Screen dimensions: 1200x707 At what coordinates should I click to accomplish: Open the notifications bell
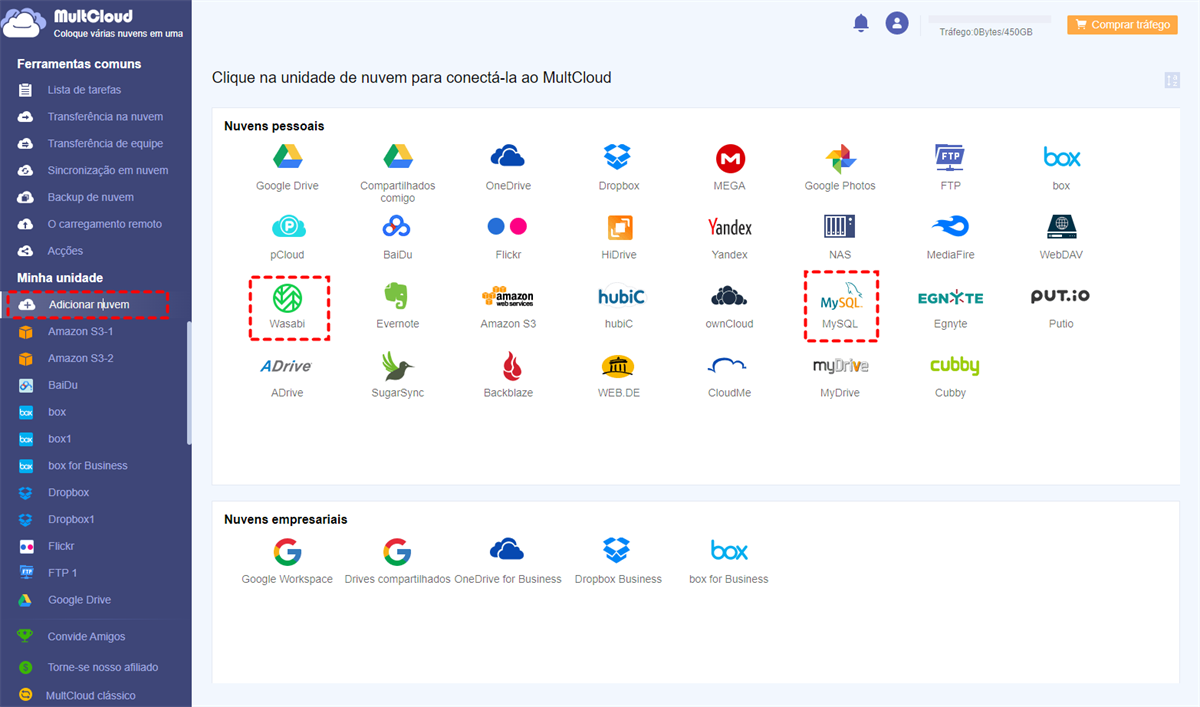pyautogui.click(x=861, y=23)
